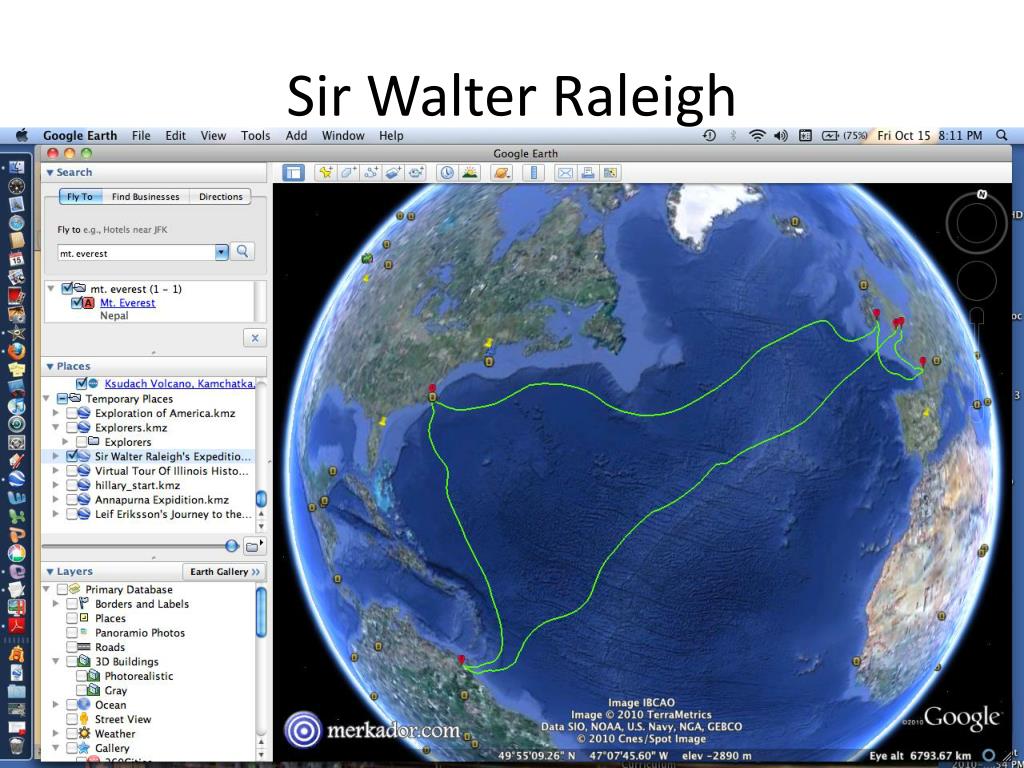Click the Email envelope icon

(565, 172)
